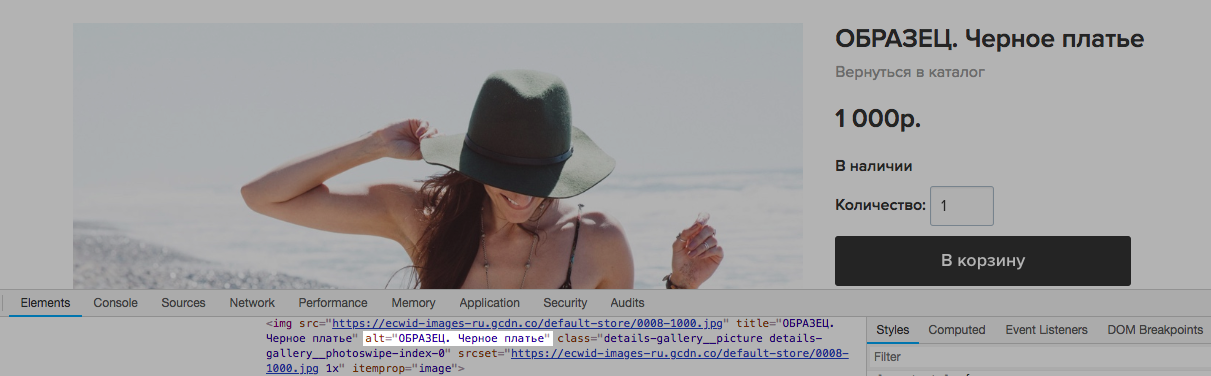This screenshot has height=376, width=1211.
Task: Switch to the Security tab
Action: coord(565,303)
